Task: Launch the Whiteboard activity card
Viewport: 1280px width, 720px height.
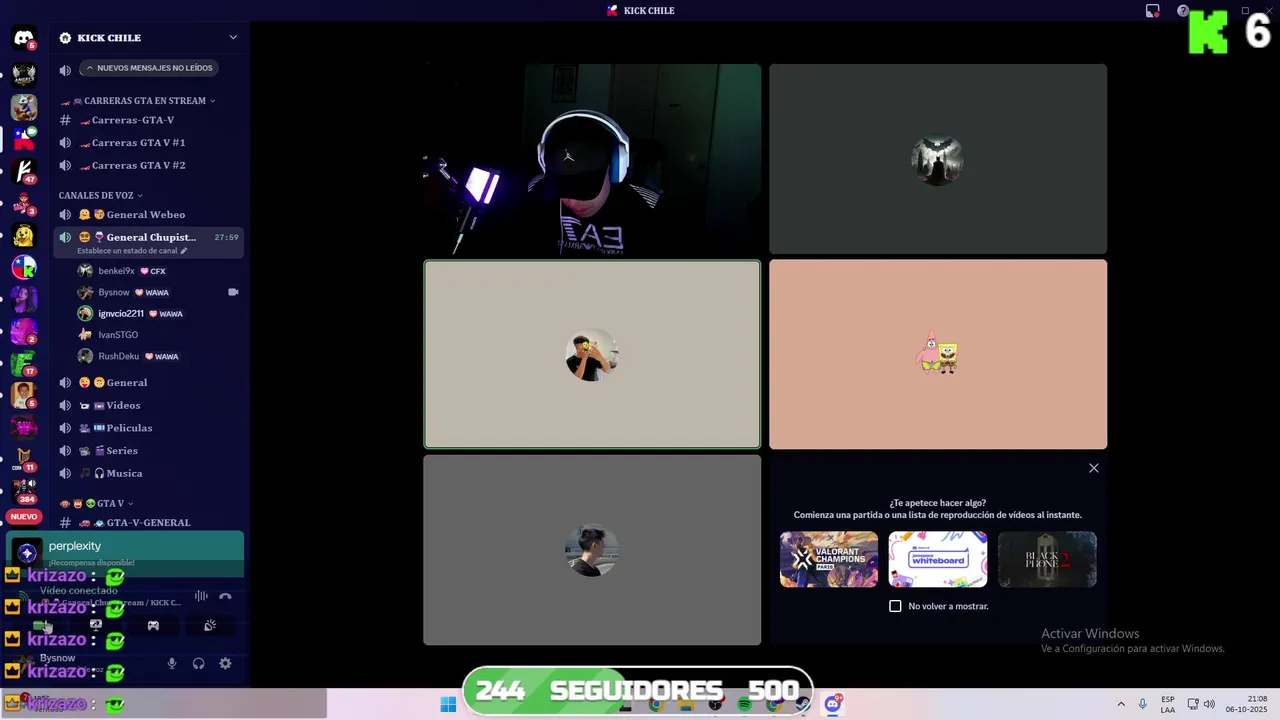Action: 938,558
